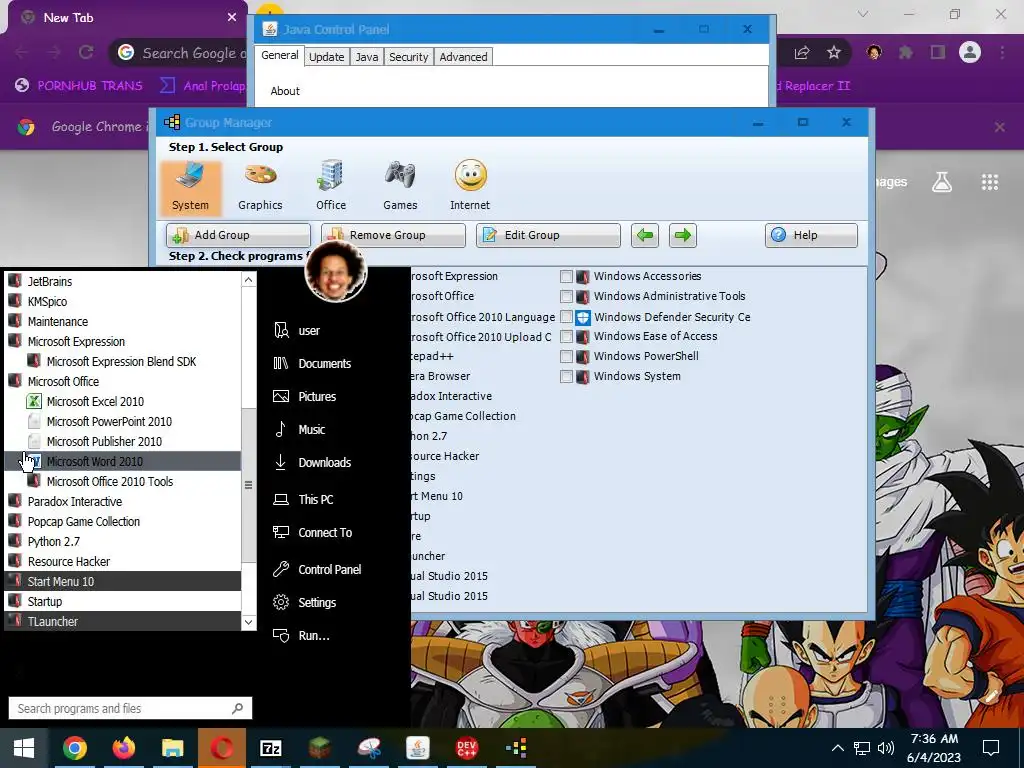Open Documents from the start menu
Screen dimensions: 1024x768
[x=312, y=364]
